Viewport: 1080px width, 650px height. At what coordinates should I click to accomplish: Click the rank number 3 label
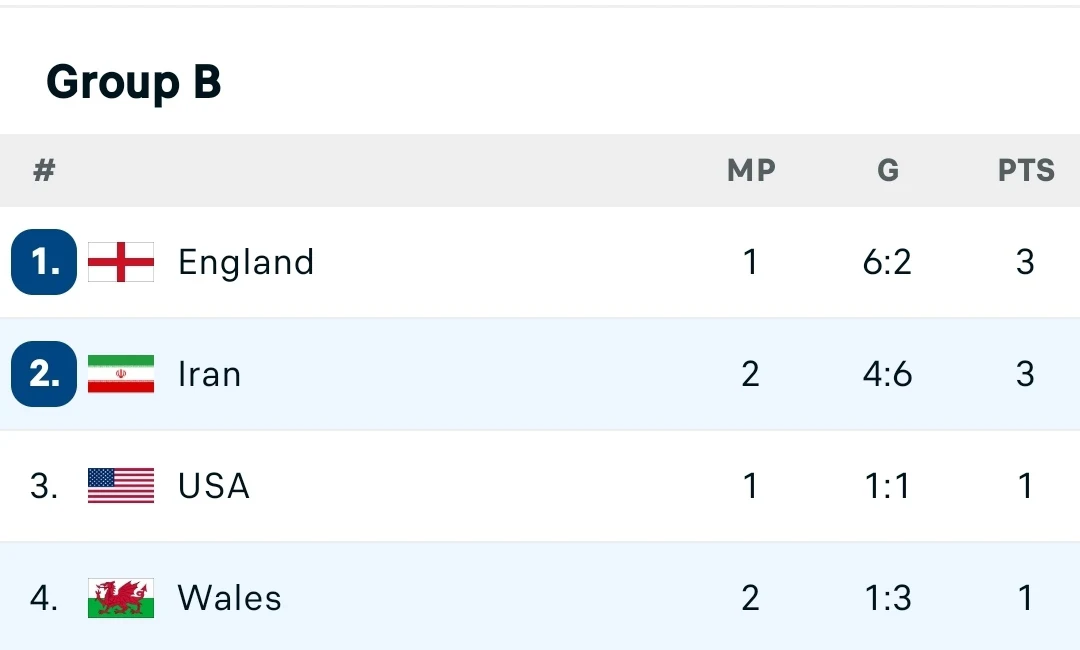43,486
